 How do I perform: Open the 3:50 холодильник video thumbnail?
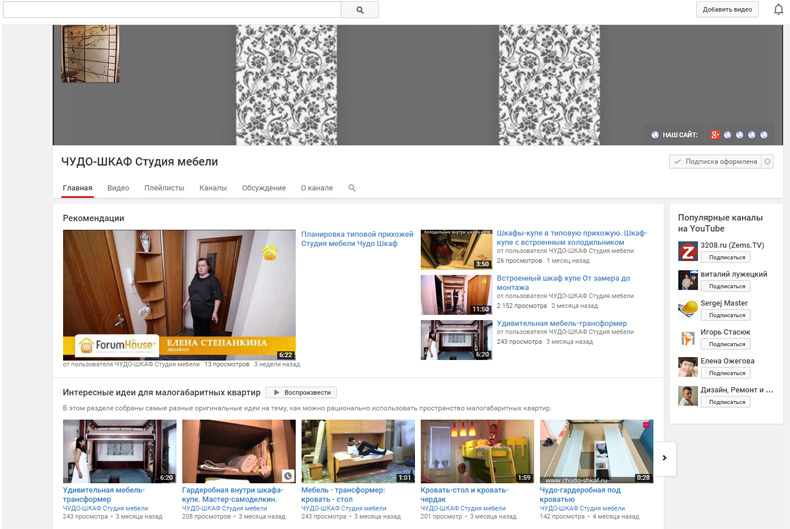(456, 249)
